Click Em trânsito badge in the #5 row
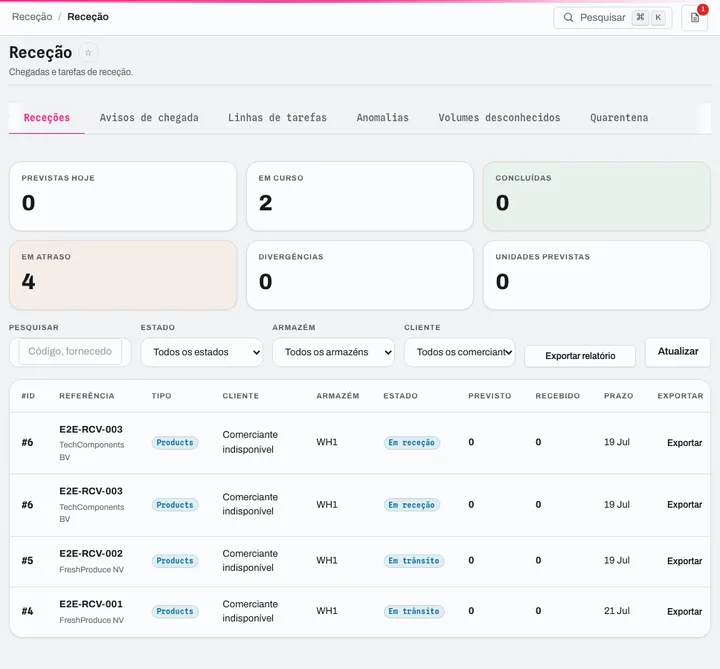720x669 pixels. tap(414, 561)
